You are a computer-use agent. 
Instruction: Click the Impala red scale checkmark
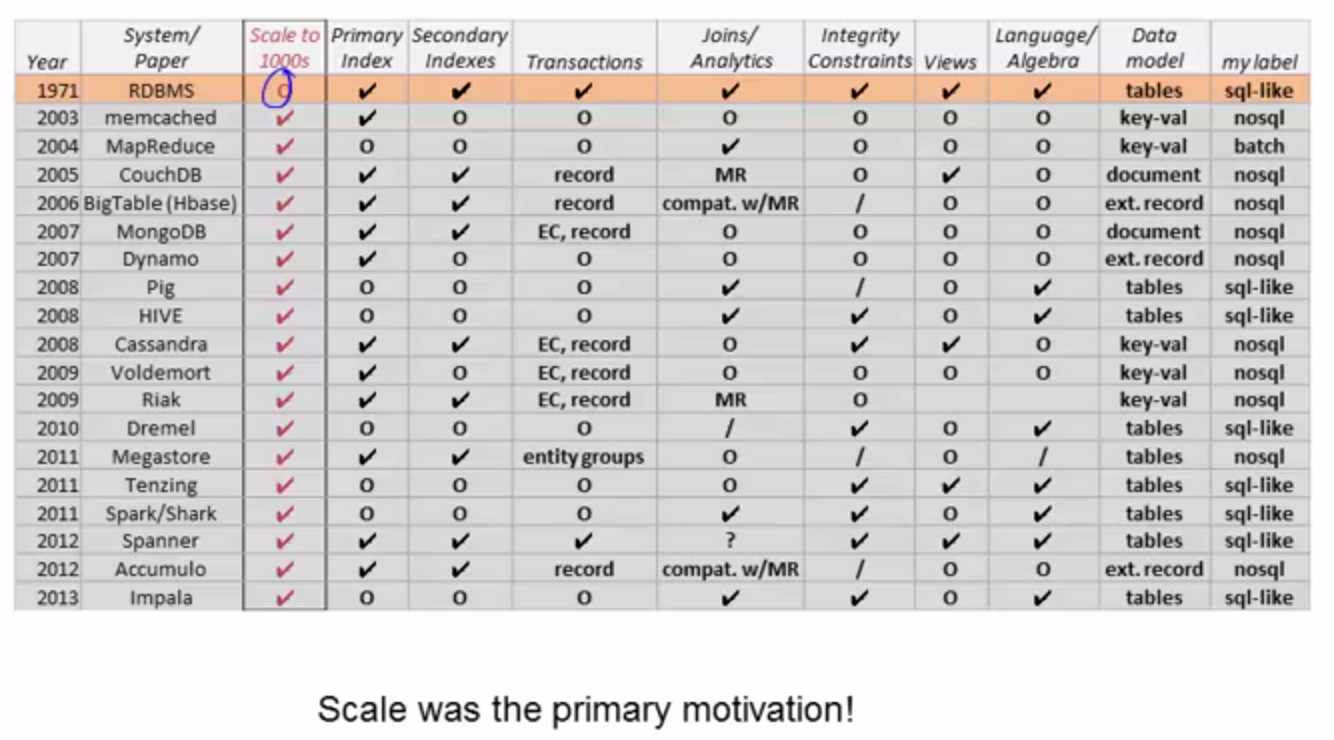pos(285,598)
